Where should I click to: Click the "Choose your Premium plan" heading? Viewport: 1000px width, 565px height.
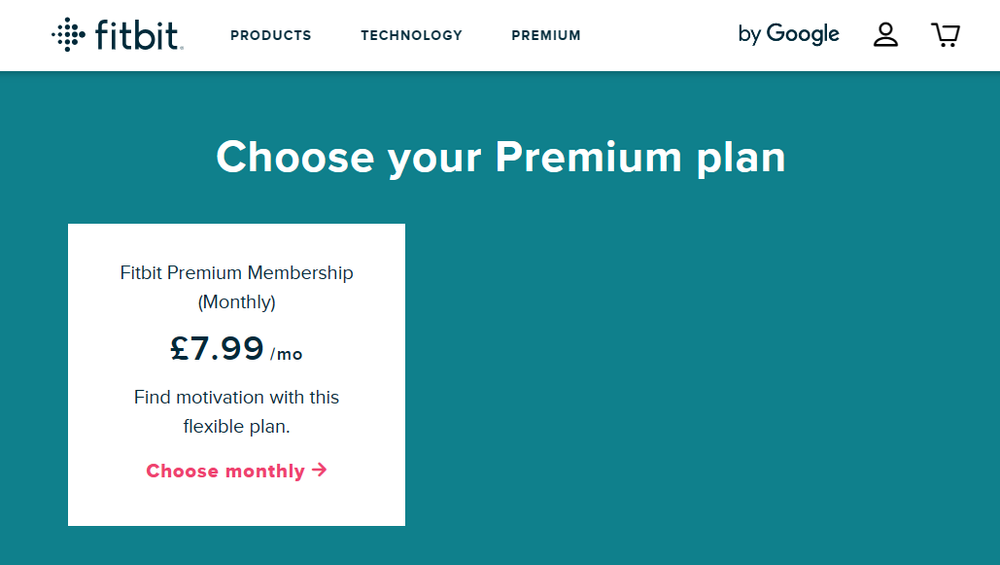pyautogui.click(x=500, y=157)
